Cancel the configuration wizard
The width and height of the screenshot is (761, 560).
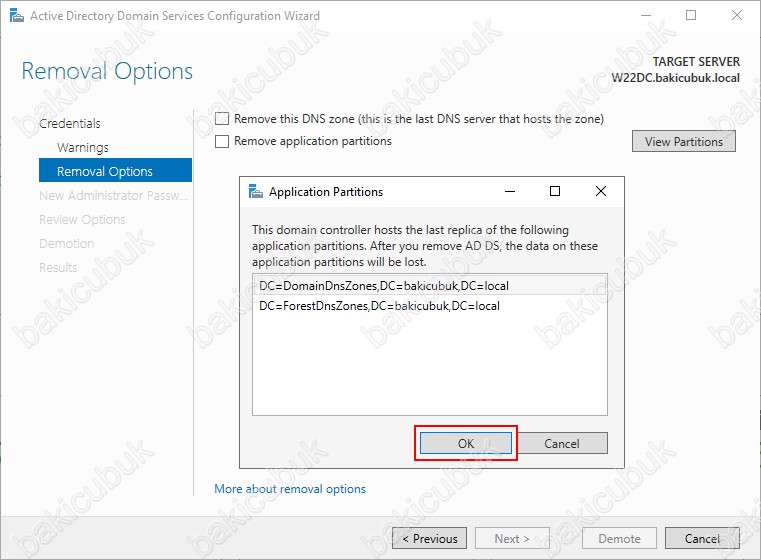[702, 538]
